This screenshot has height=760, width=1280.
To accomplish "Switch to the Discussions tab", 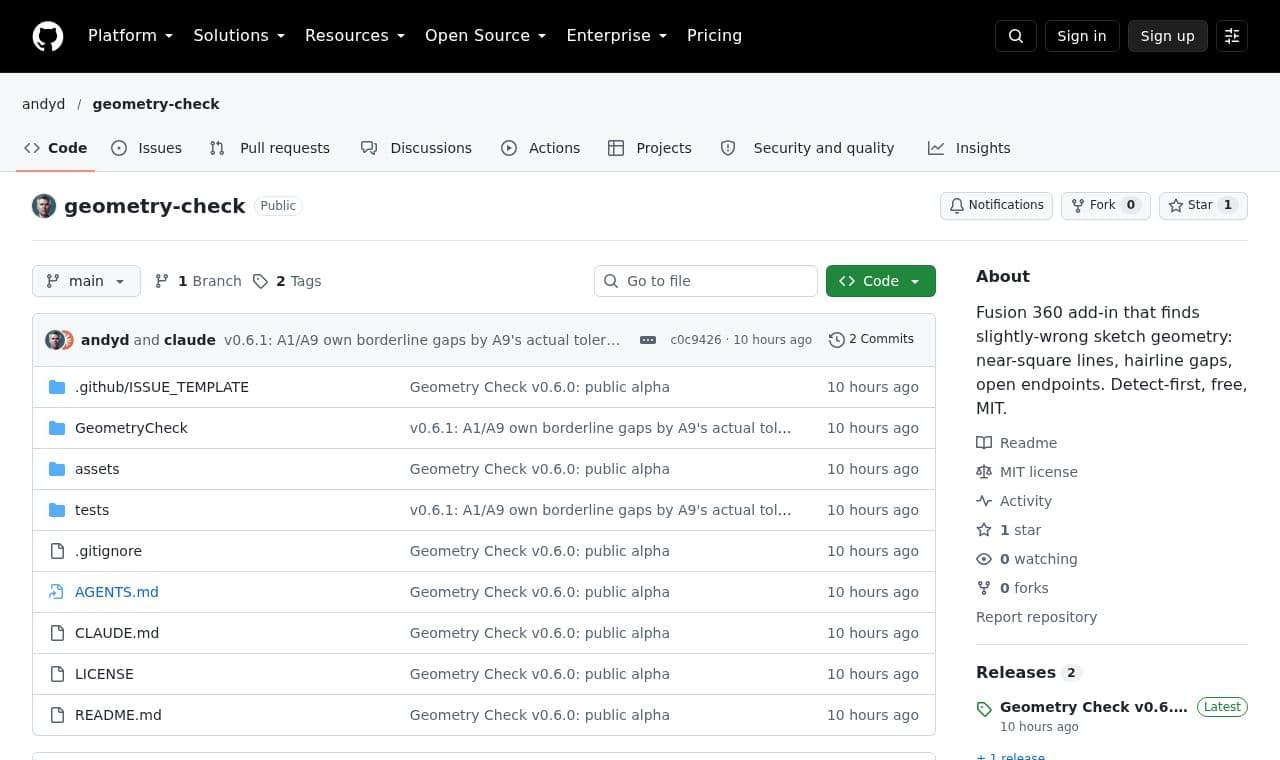I will tap(416, 148).
